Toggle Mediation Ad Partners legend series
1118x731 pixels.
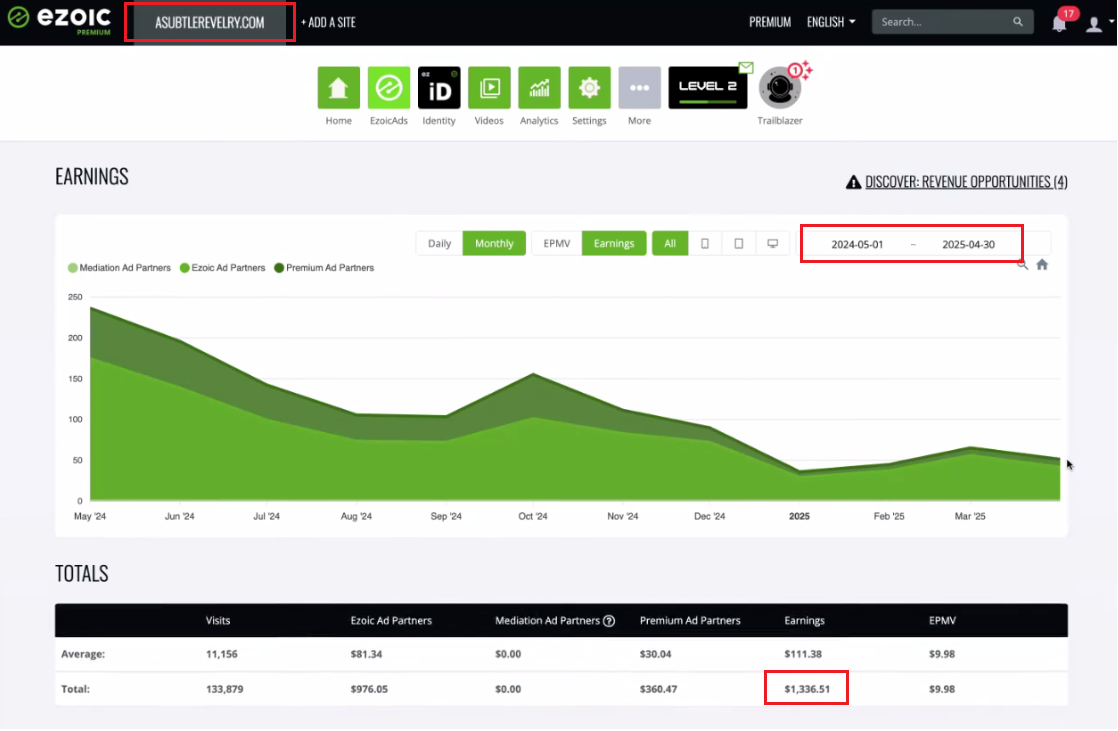pos(119,268)
